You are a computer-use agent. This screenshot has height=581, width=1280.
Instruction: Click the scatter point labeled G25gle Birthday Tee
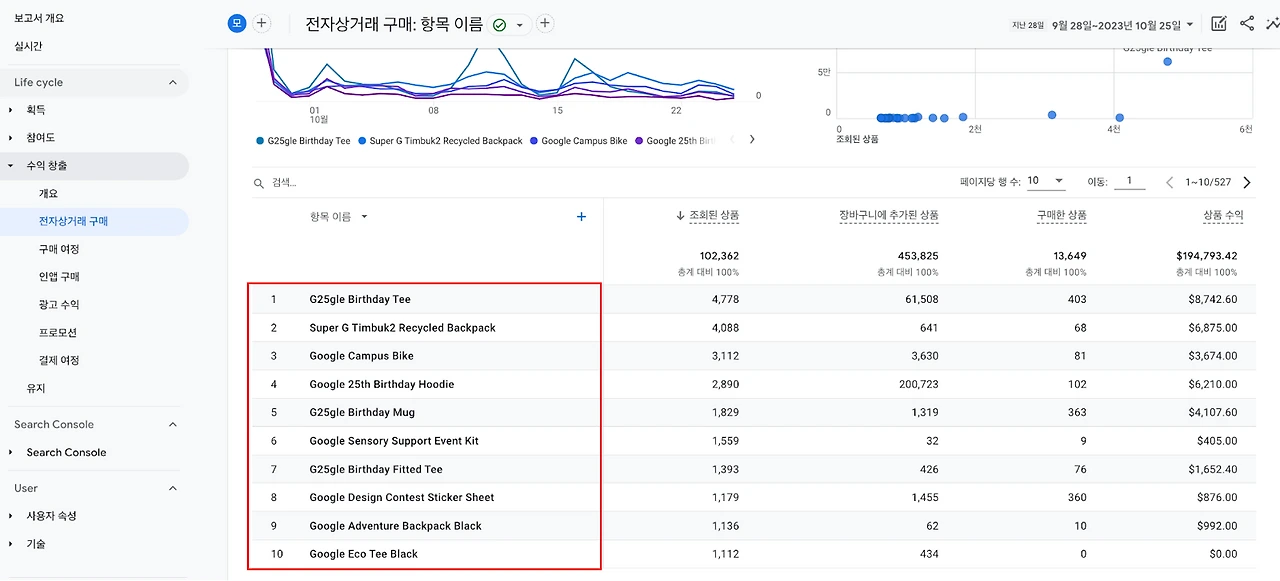[x=1167, y=62]
